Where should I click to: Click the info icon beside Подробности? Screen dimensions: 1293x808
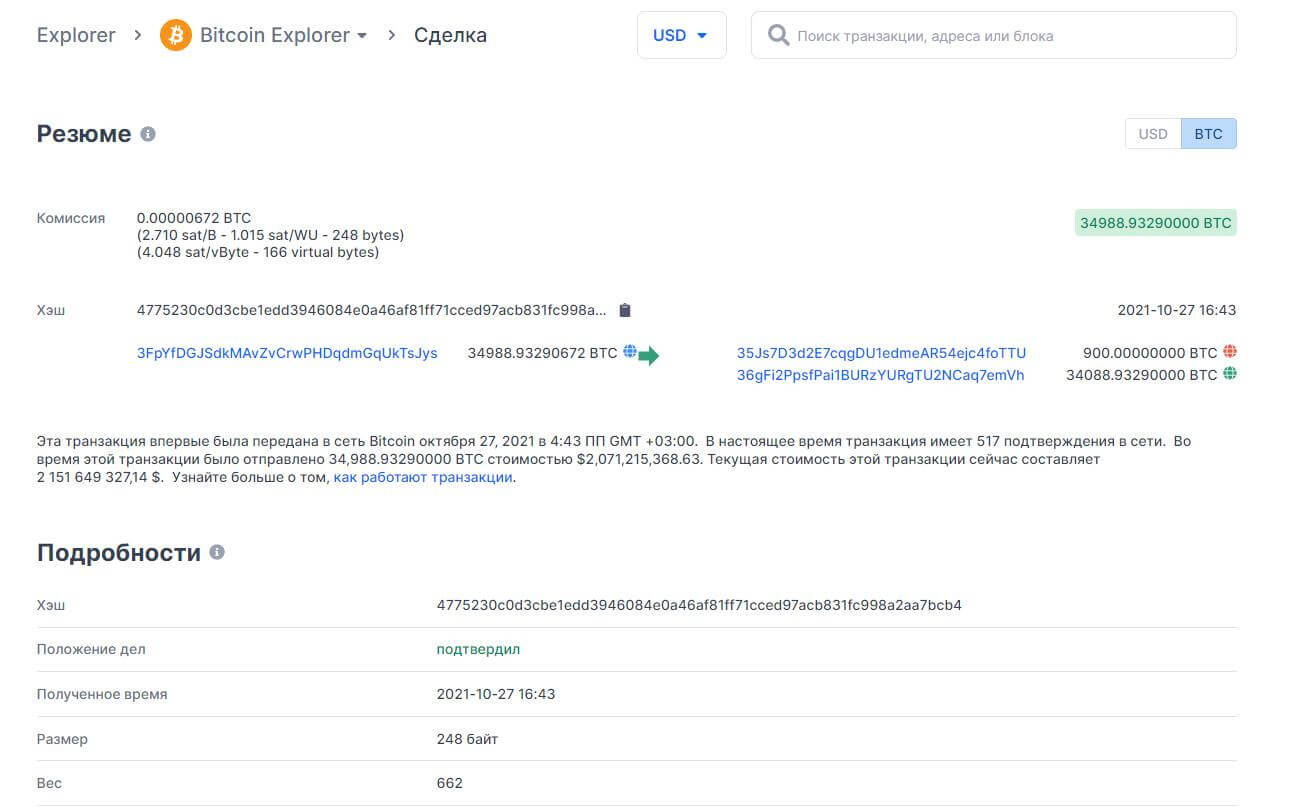217,552
